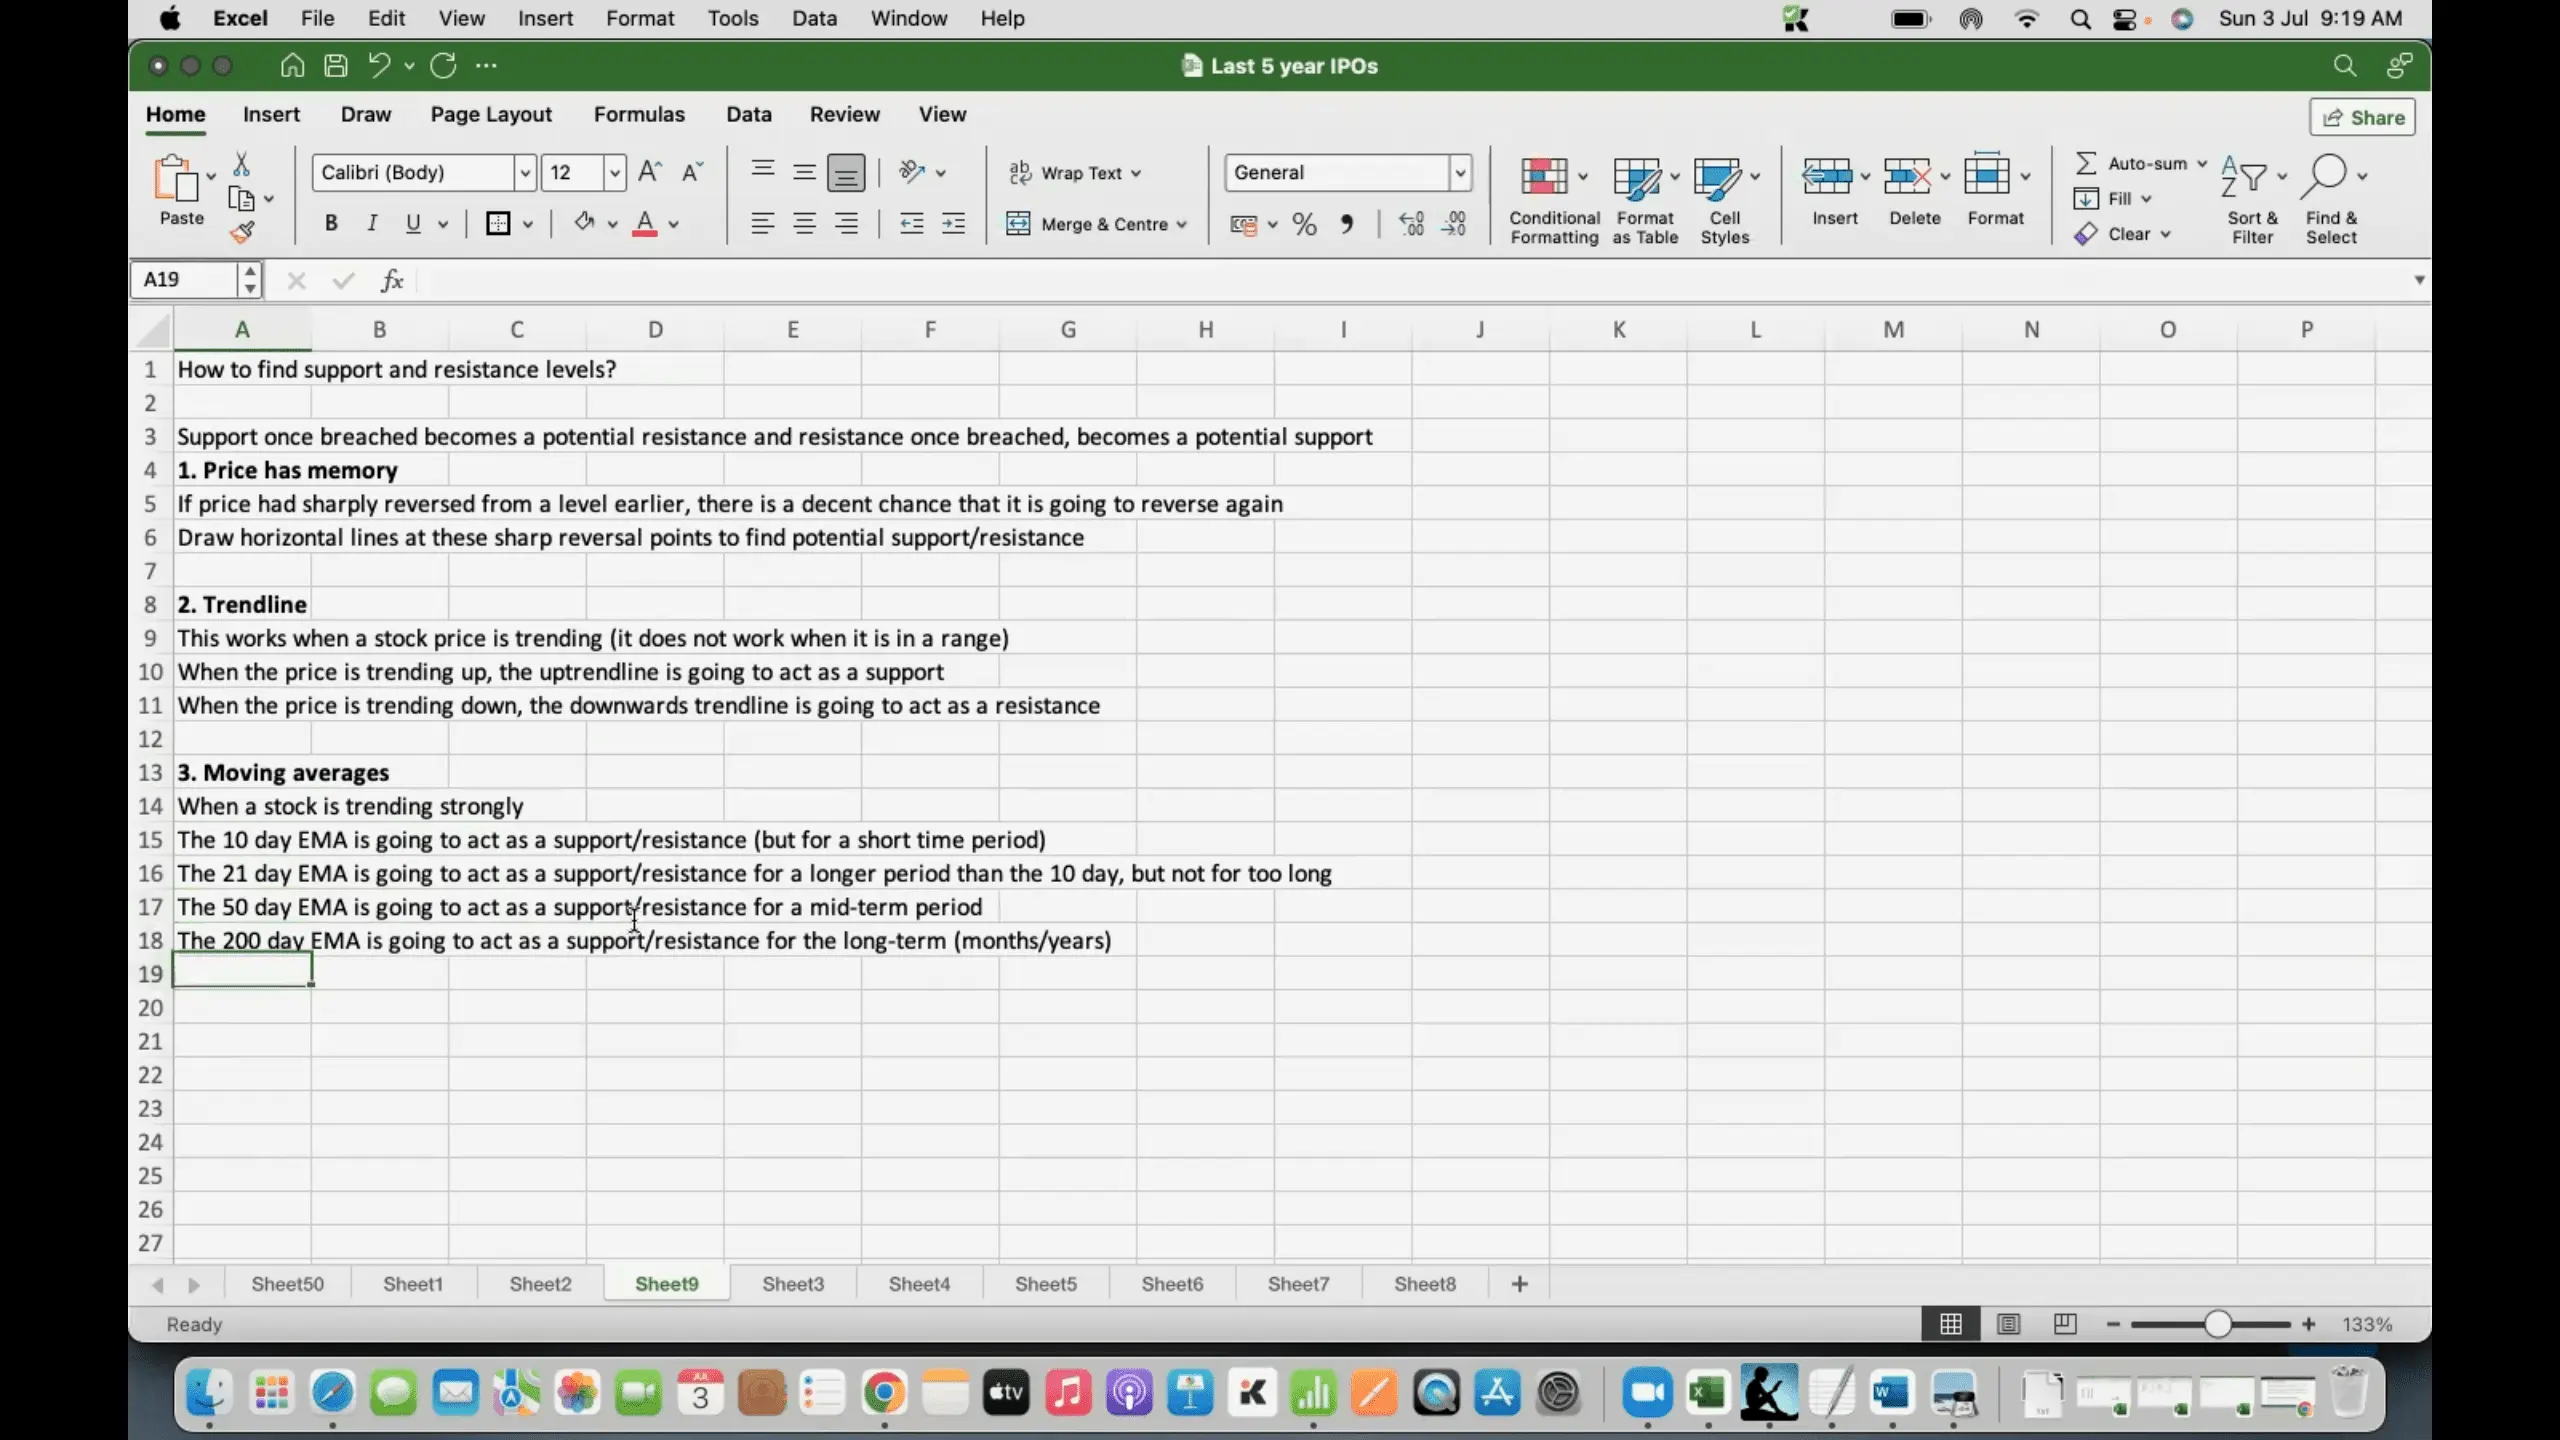Screen dimensions: 2560x1440
Task: Switch to the Sheet3 tab
Action: (x=793, y=1284)
